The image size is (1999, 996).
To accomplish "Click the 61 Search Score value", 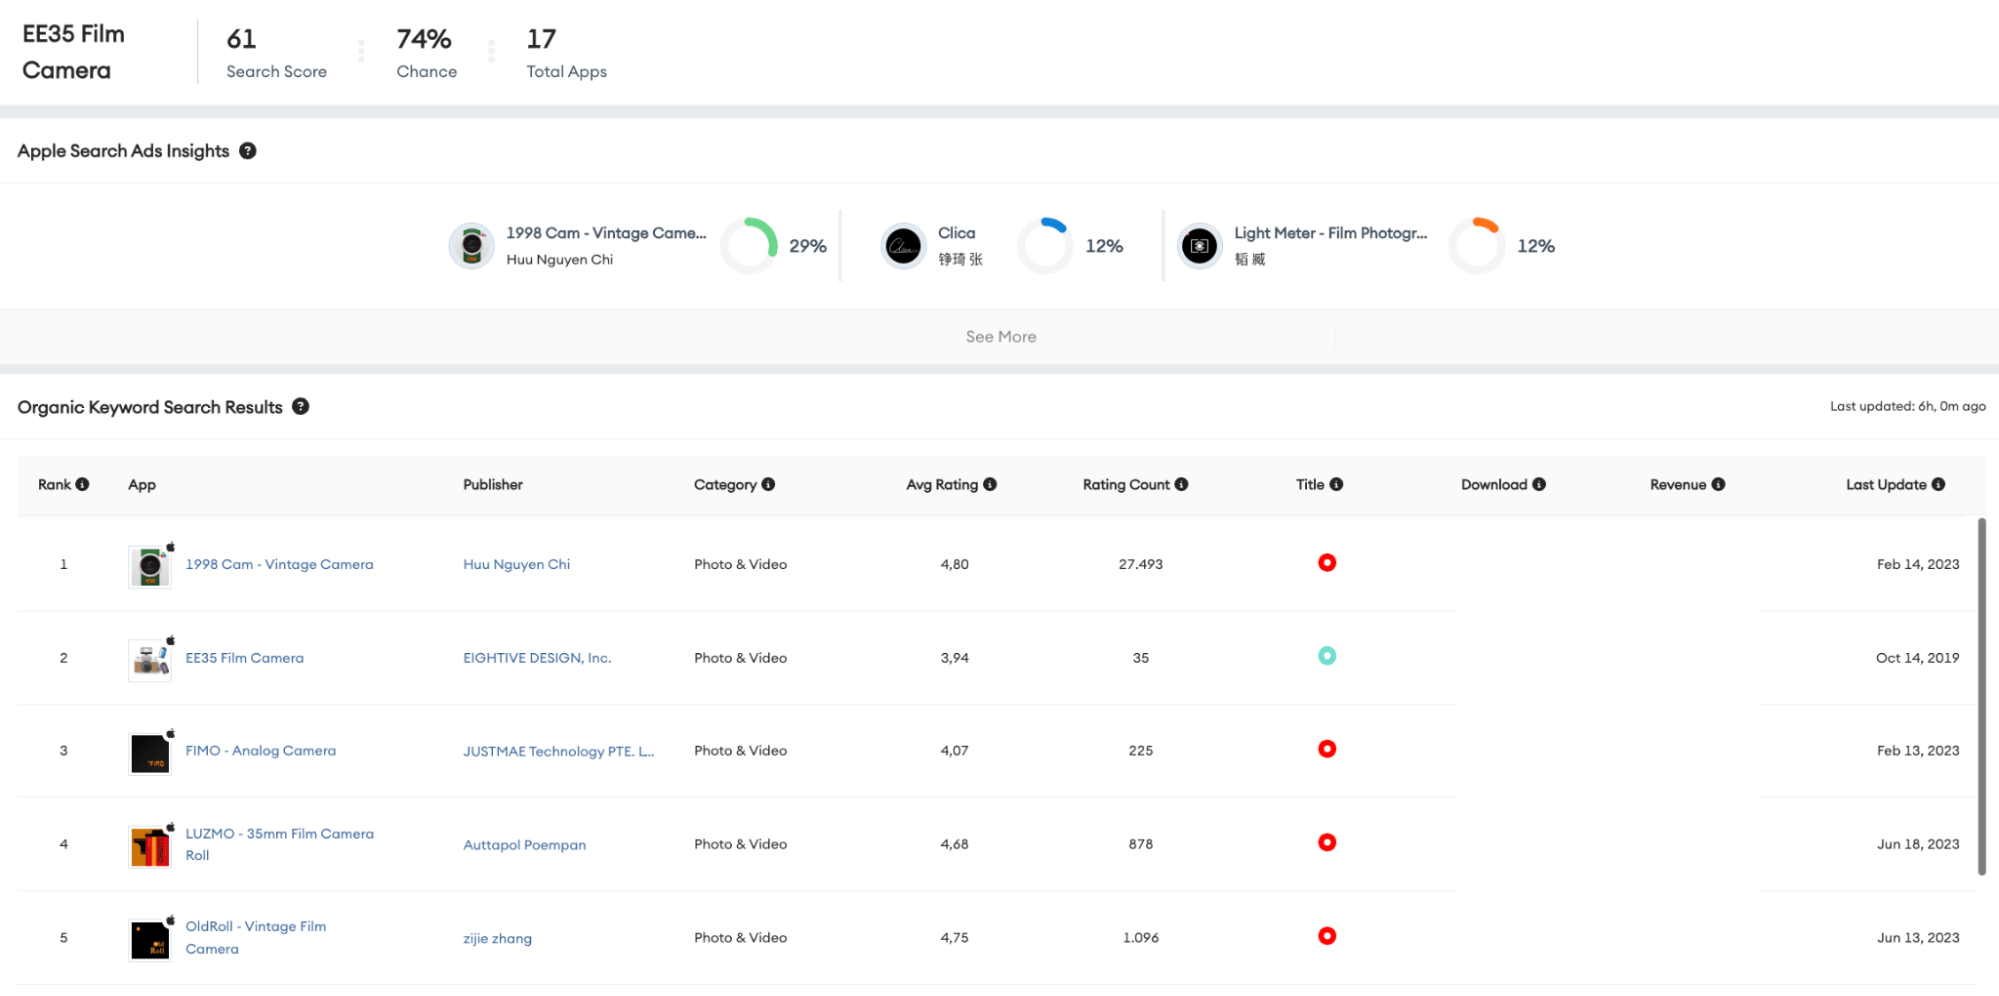I will (241, 39).
